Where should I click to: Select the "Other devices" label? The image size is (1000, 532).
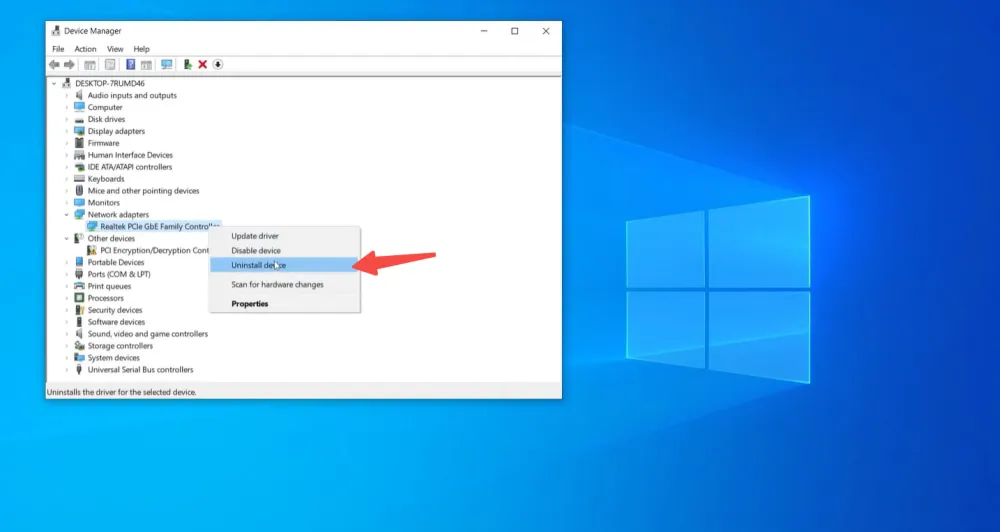tap(112, 239)
